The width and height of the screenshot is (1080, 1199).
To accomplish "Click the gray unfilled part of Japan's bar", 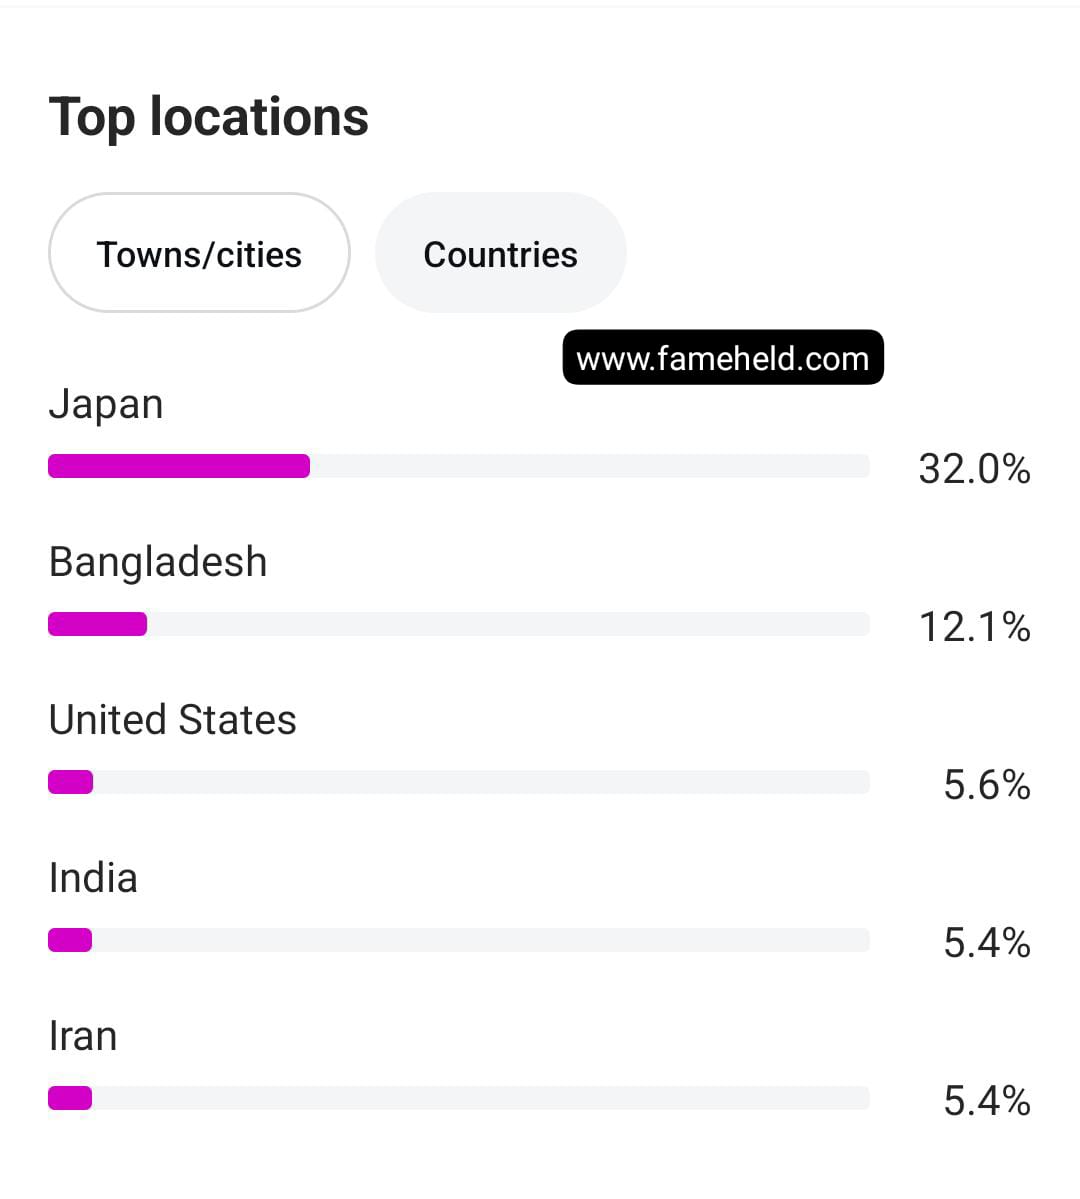I will click(590, 466).
